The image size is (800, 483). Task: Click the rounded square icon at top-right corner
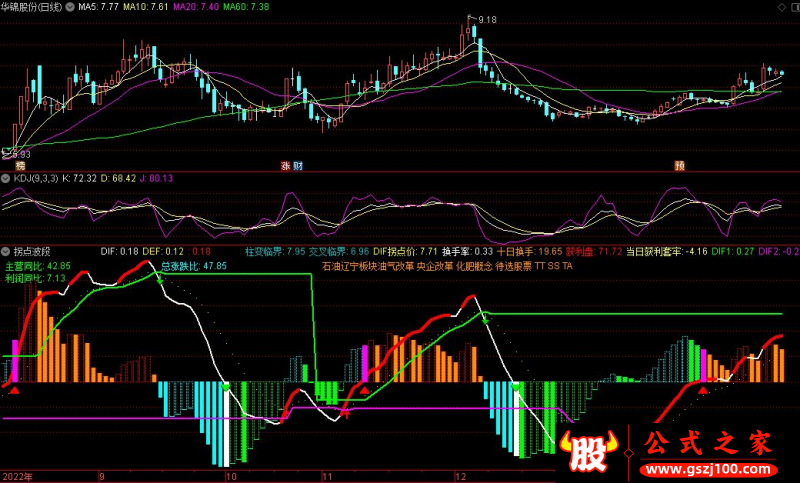[x=794, y=7]
